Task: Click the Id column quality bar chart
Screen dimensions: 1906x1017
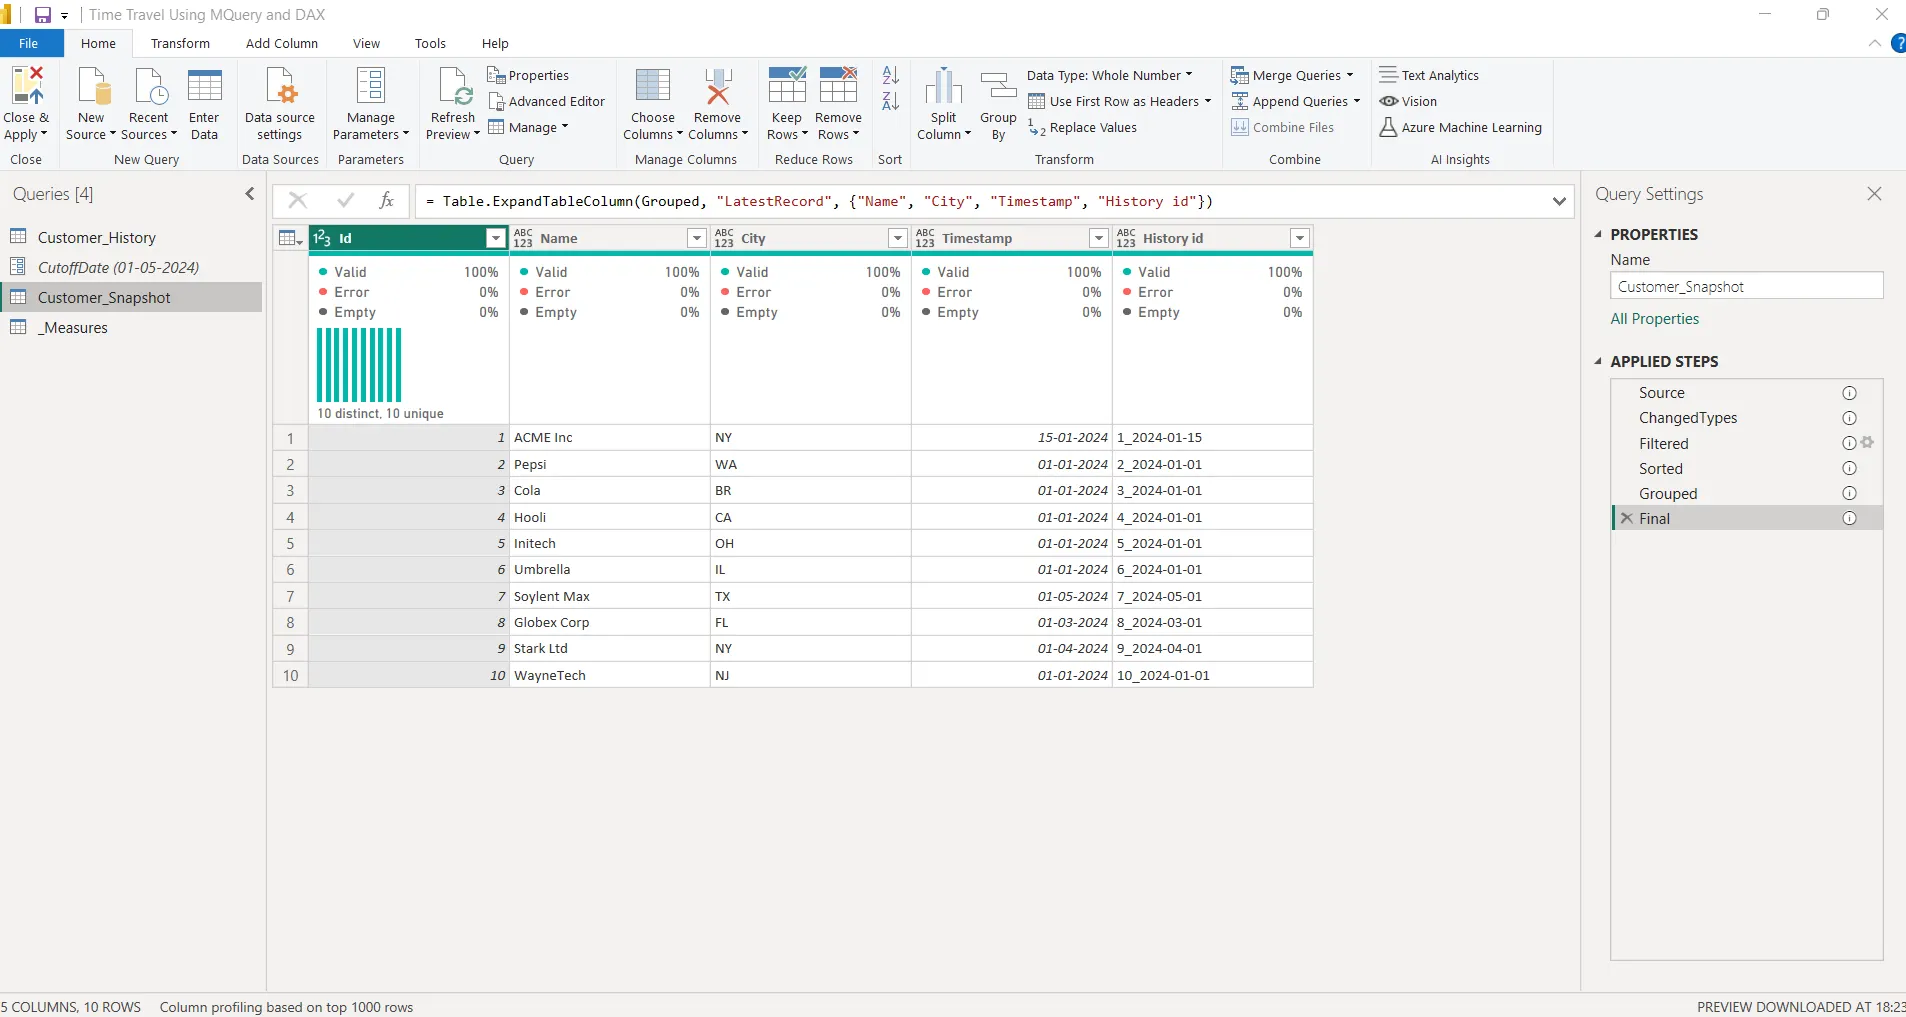Action: [x=360, y=367]
